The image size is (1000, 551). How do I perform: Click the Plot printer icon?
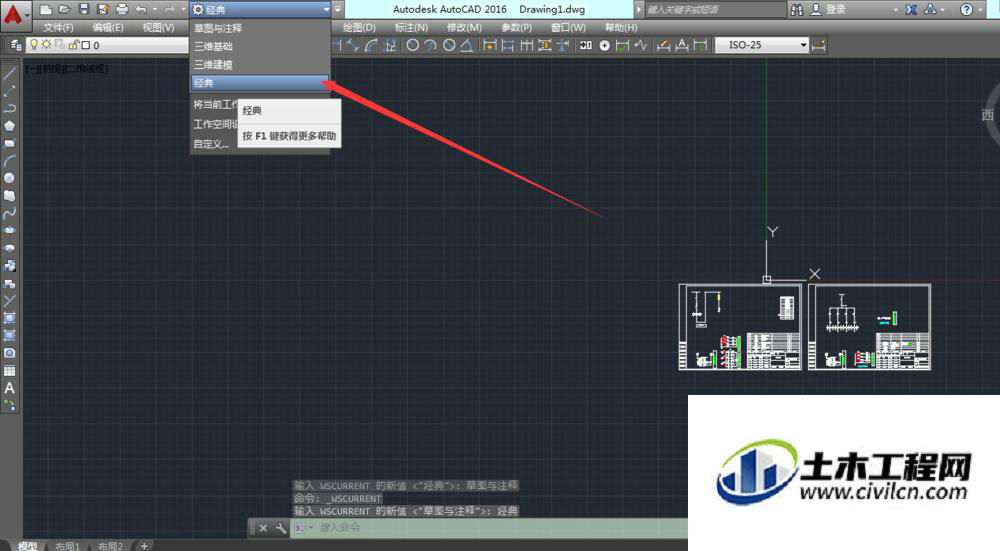[122, 10]
